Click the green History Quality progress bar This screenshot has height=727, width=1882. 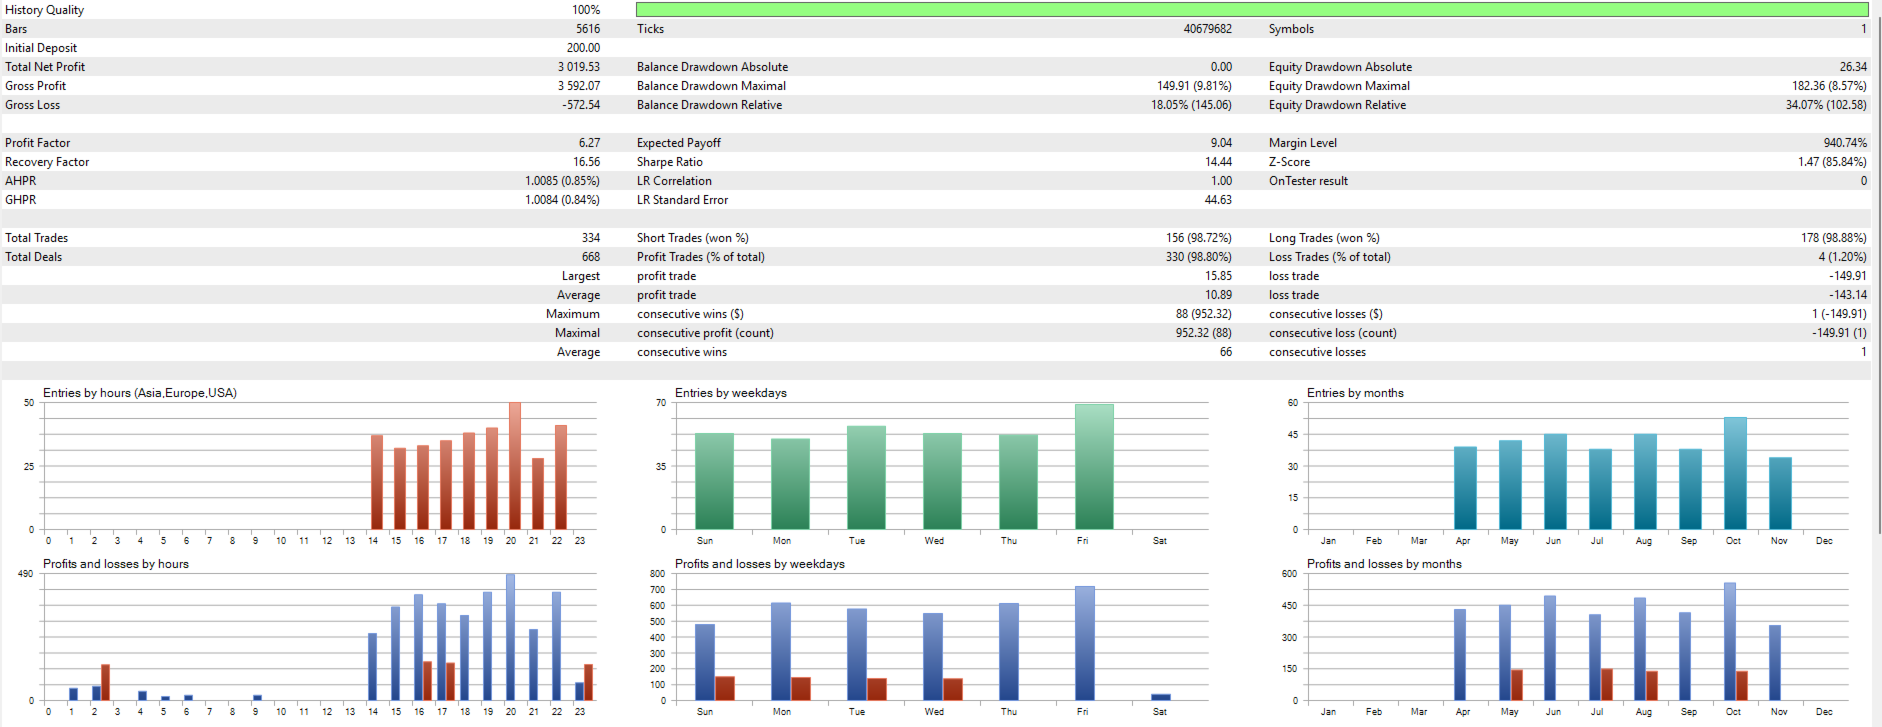tap(1252, 10)
